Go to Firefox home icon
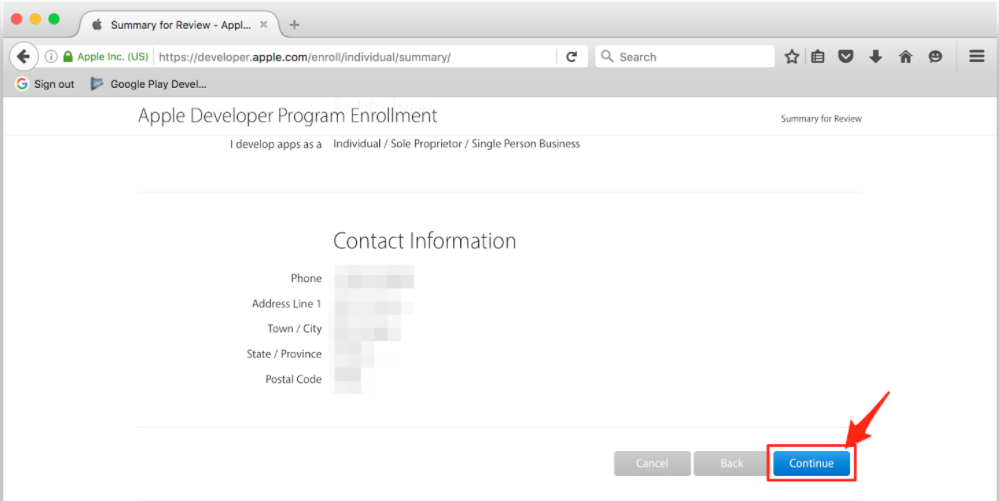The height and width of the screenshot is (501, 999). 905,57
